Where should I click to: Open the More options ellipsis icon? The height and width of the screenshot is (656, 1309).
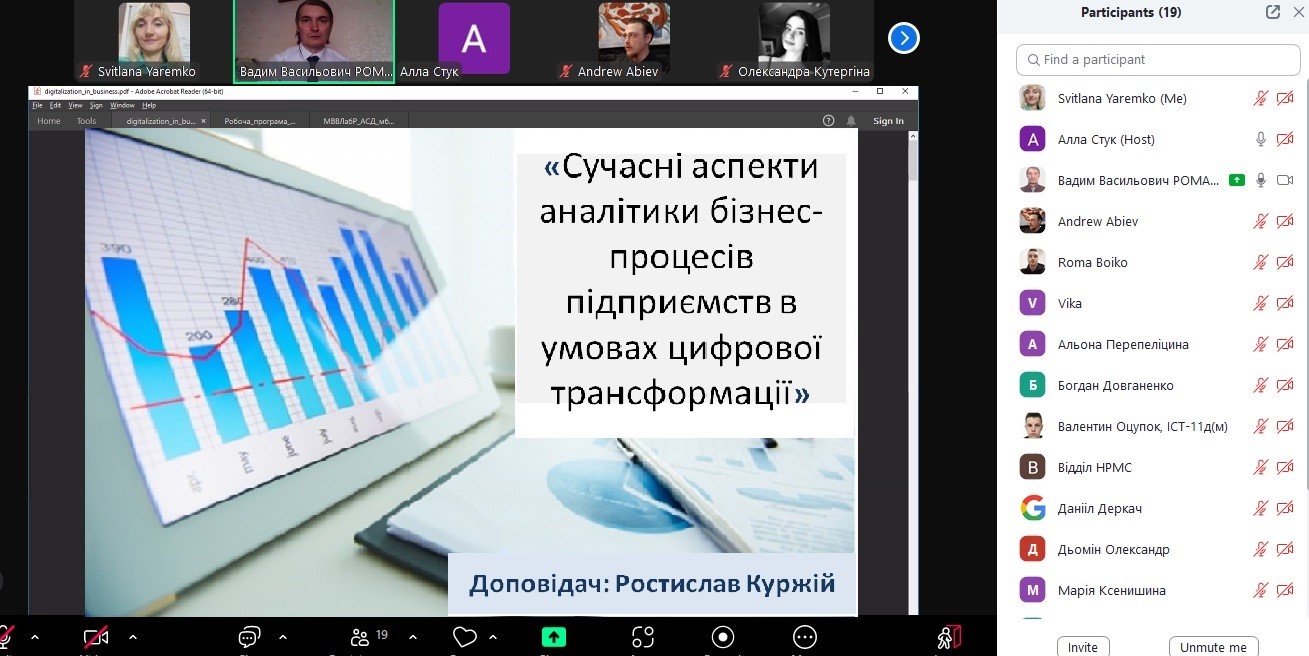[804, 637]
